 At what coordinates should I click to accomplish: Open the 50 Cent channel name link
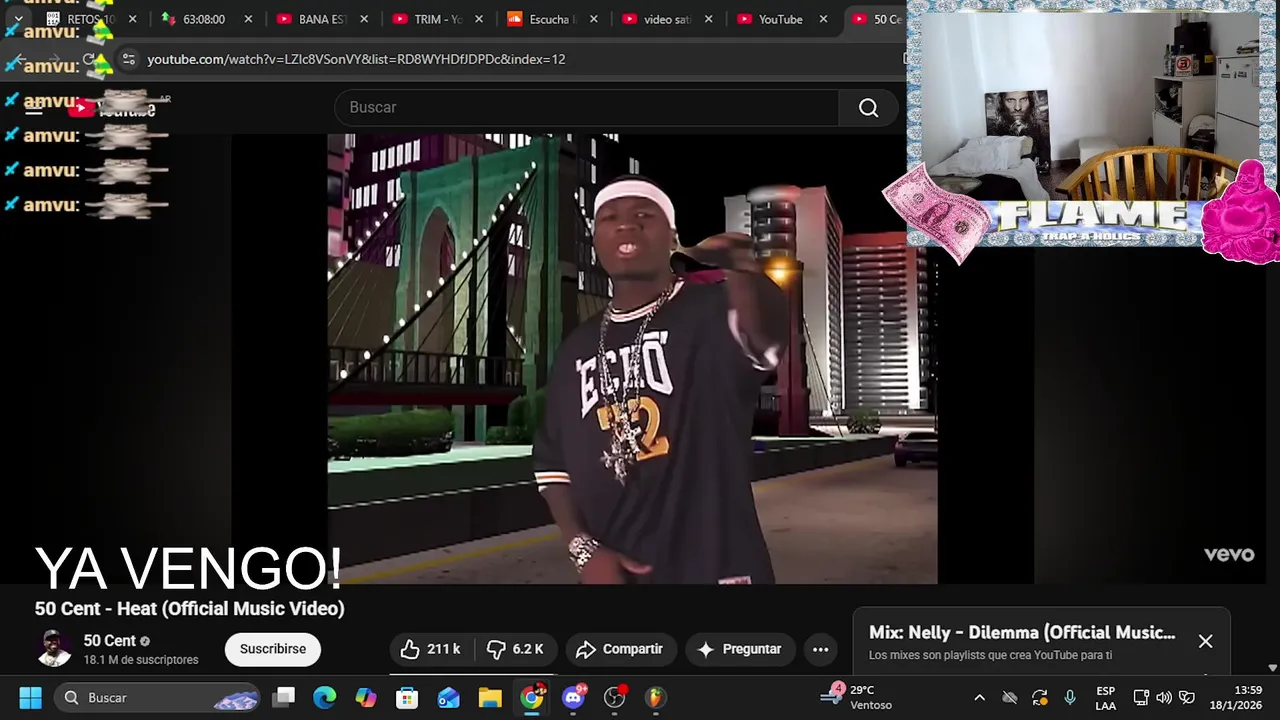[109, 641]
